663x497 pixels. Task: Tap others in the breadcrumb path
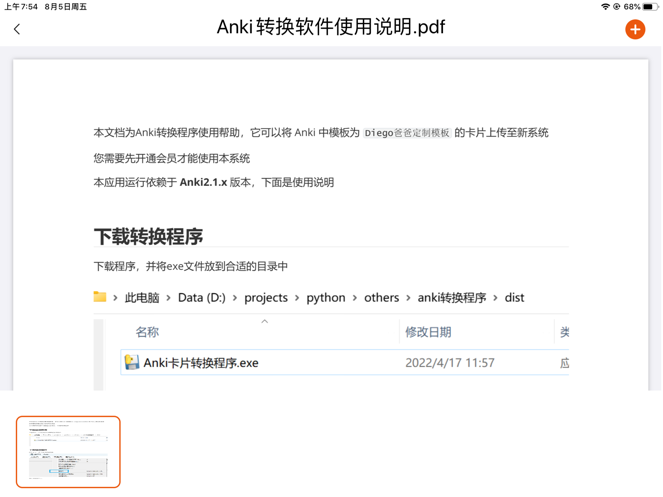(381, 298)
